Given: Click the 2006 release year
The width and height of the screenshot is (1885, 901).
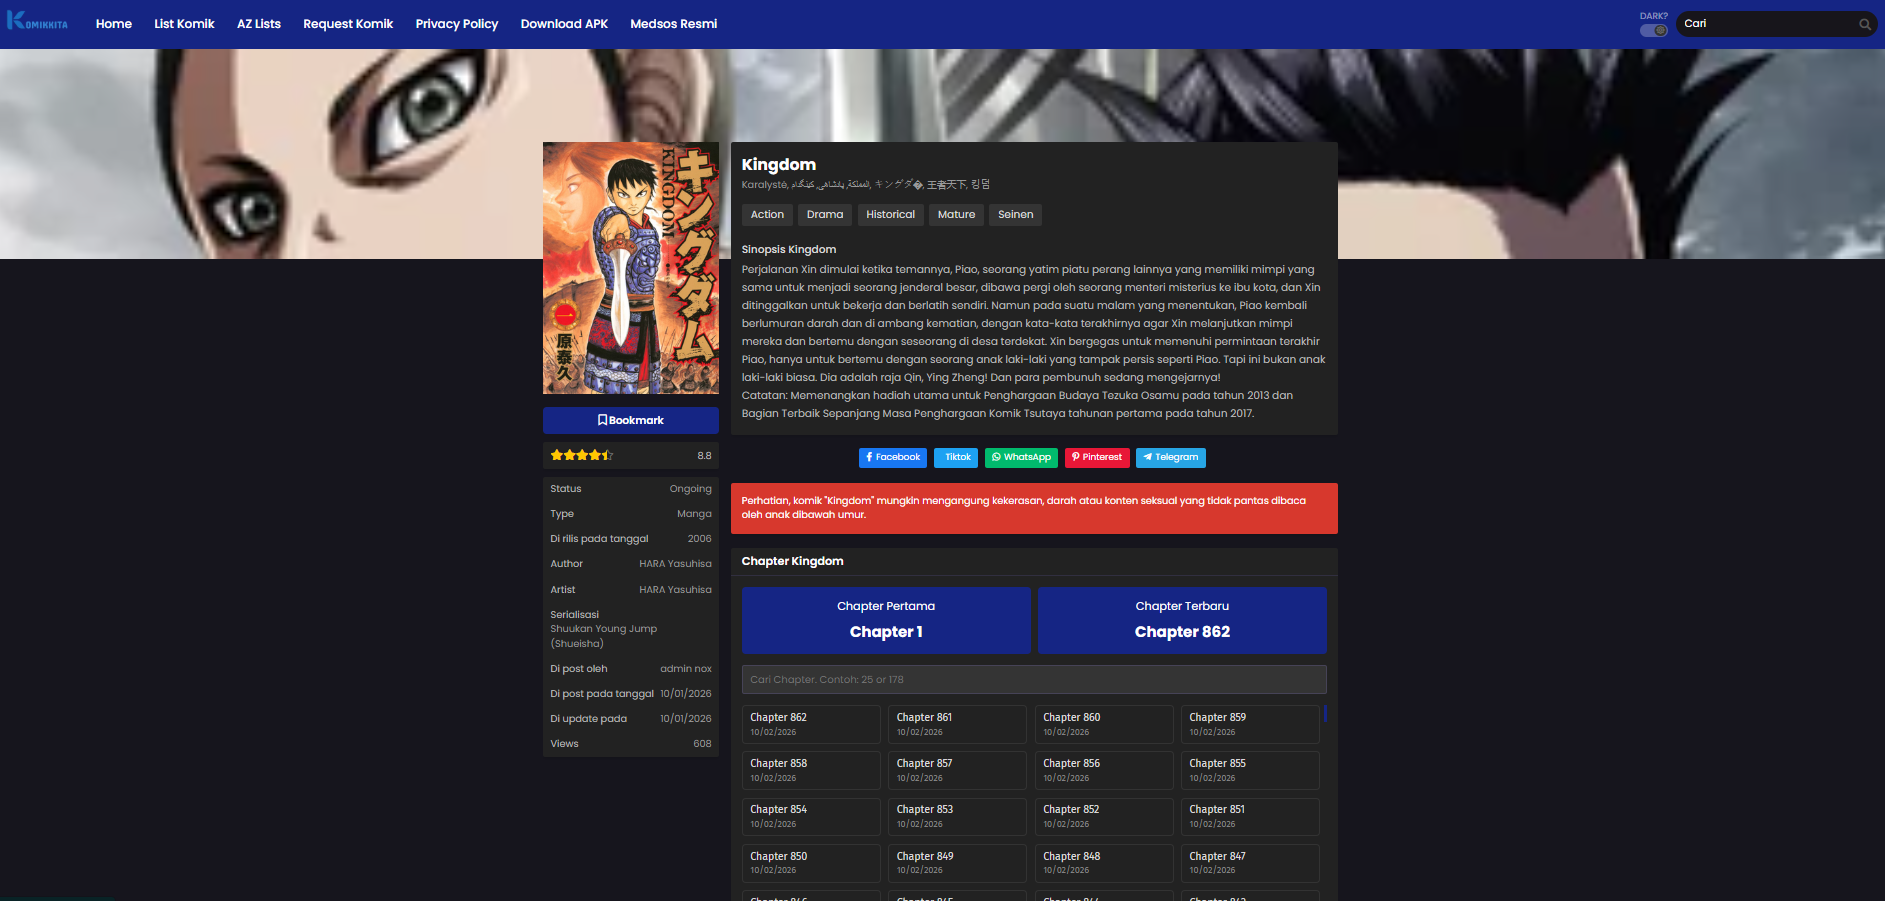Looking at the screenshot, I should coord(700,539).
